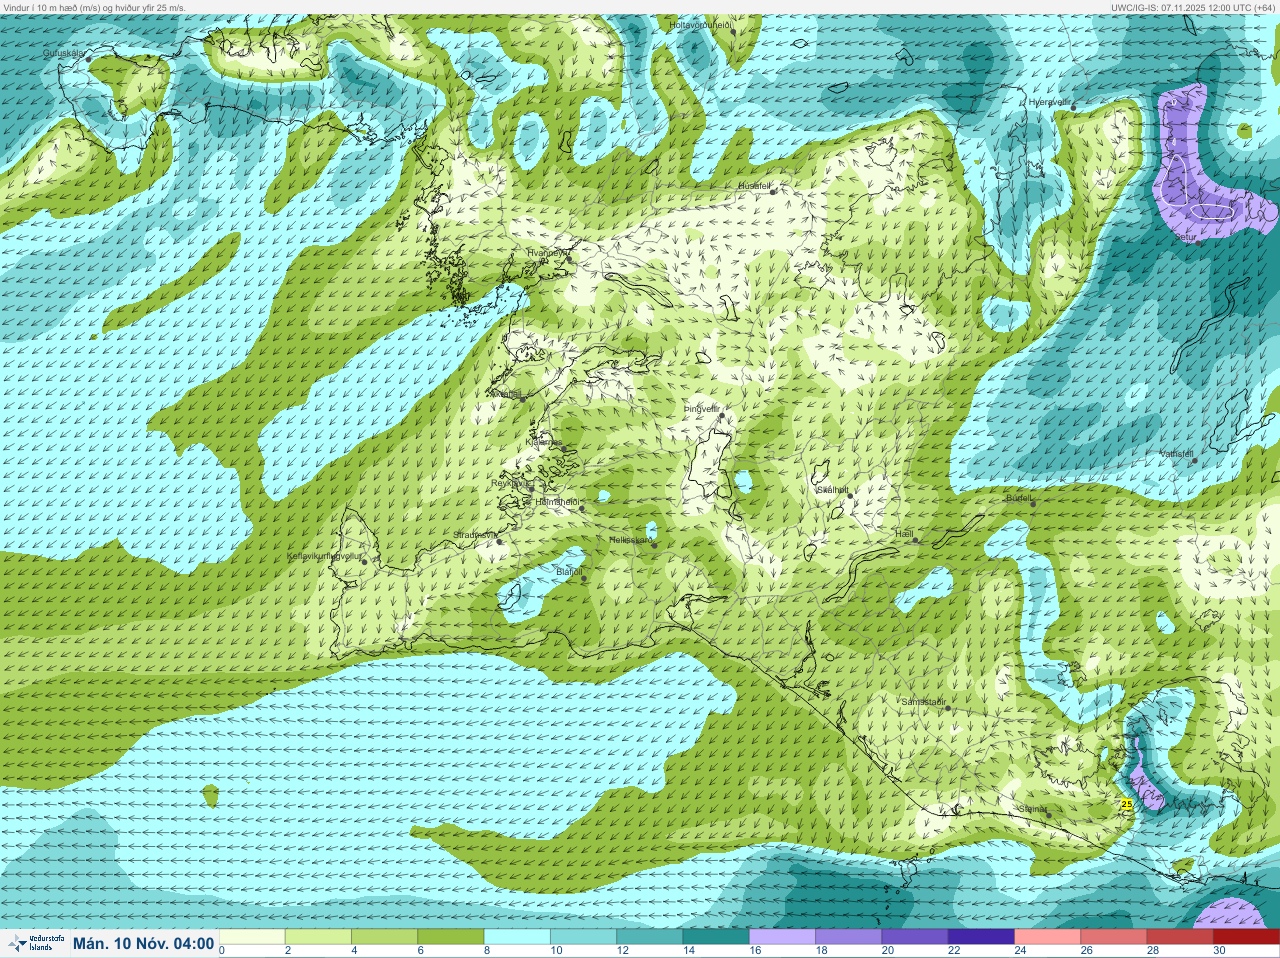The width and height of the screenshot is (1280, 958).
Task: Select the 24–26 m/s legend swatch
Action: (1048, 937)
